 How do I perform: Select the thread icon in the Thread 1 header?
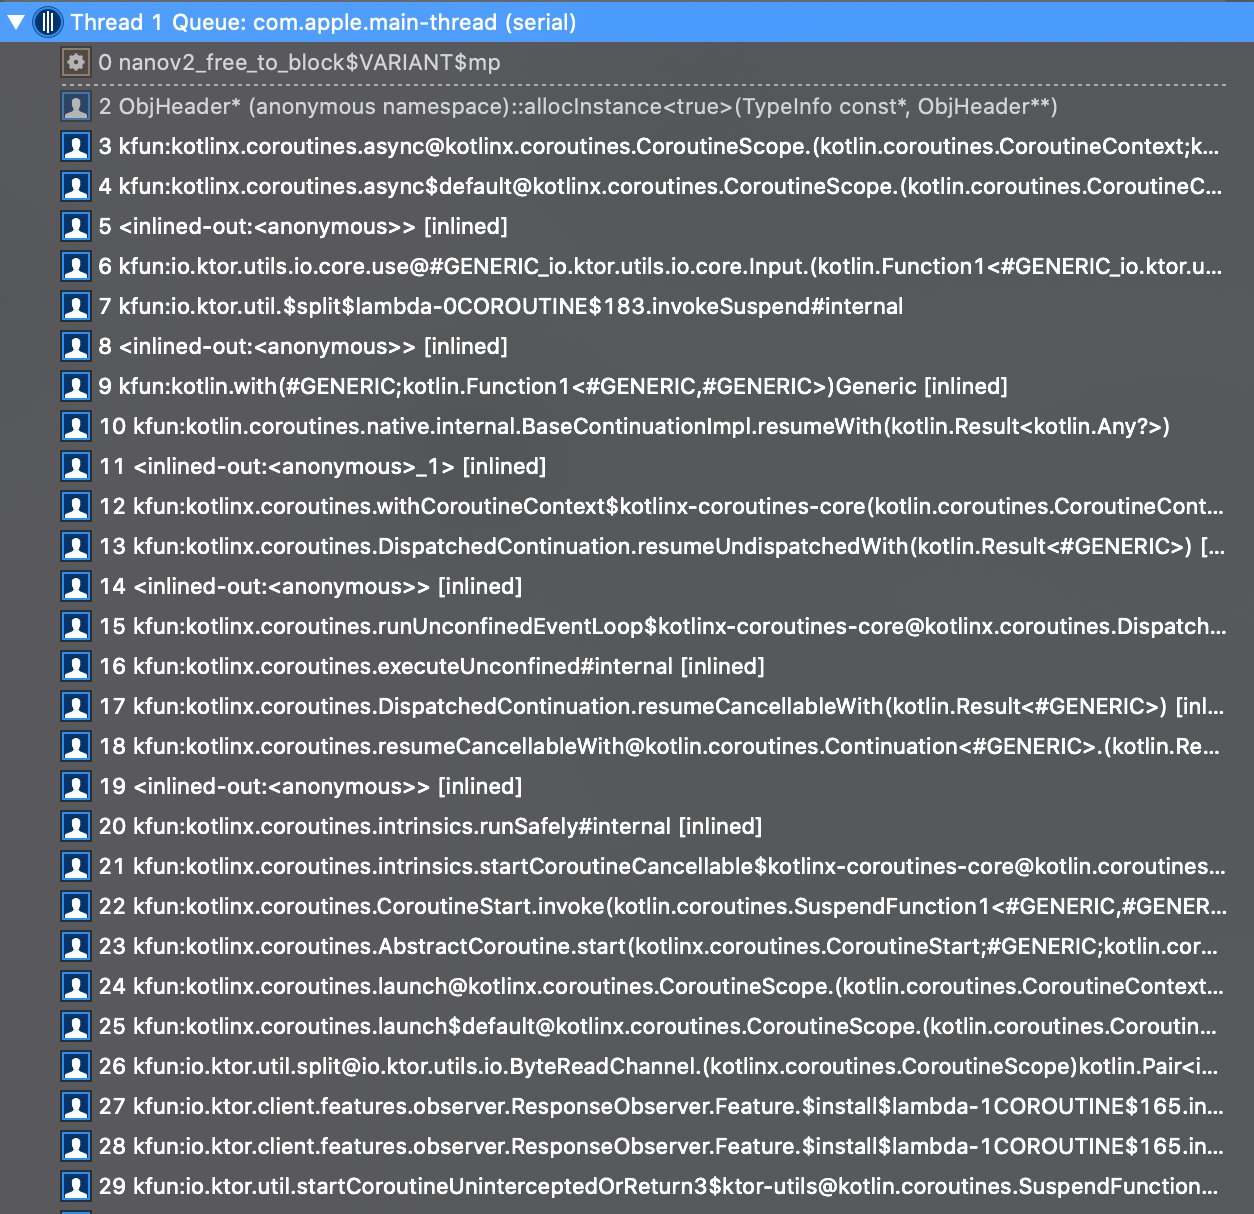(46, 21)
